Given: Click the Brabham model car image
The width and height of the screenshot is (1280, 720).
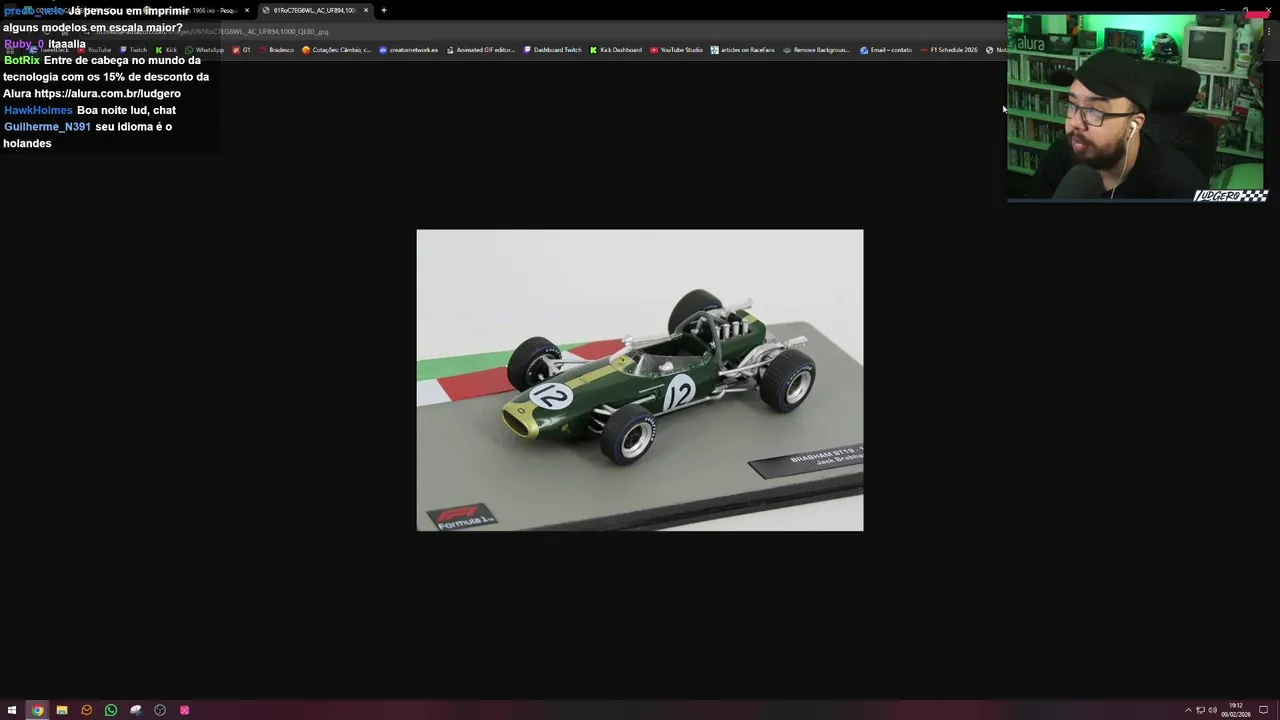Looking at the screenshot, I should [x=640, y=380].
